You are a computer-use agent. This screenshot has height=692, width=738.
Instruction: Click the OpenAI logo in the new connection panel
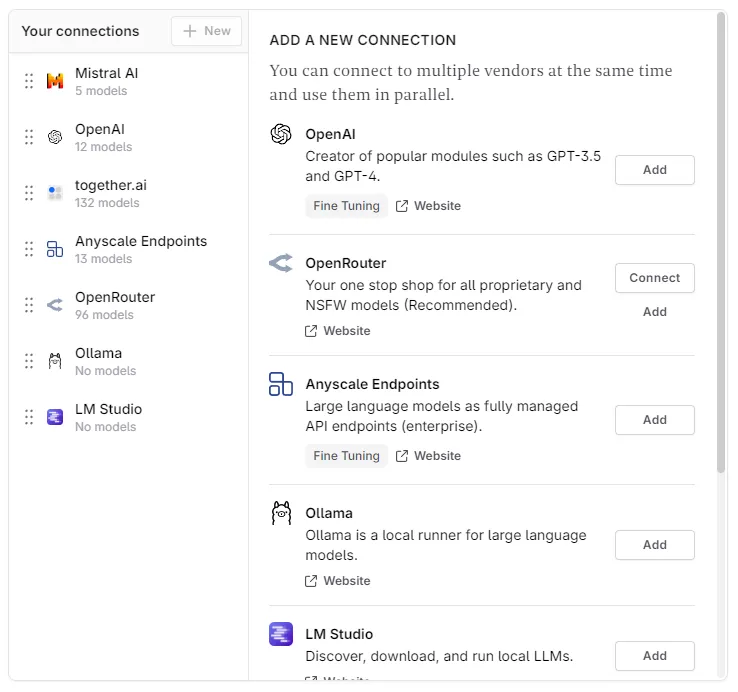(x=281, y=134)
